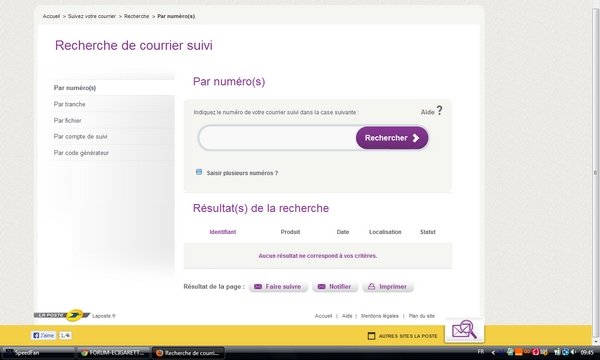
Task: Click the tracking number input field
Action: tap(277, 138)
